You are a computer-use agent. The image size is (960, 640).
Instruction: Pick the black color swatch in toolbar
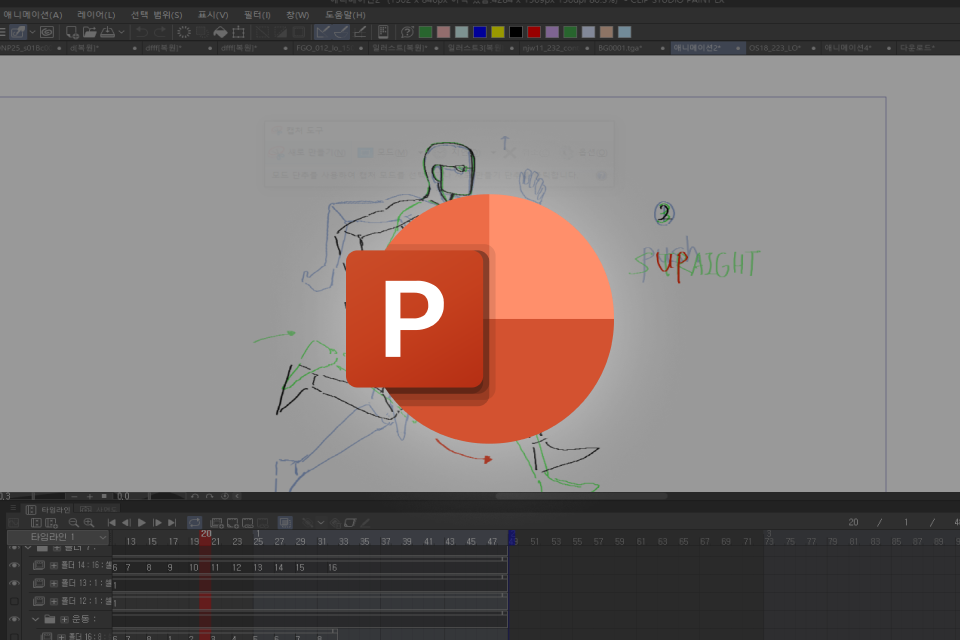click(516, 32)
